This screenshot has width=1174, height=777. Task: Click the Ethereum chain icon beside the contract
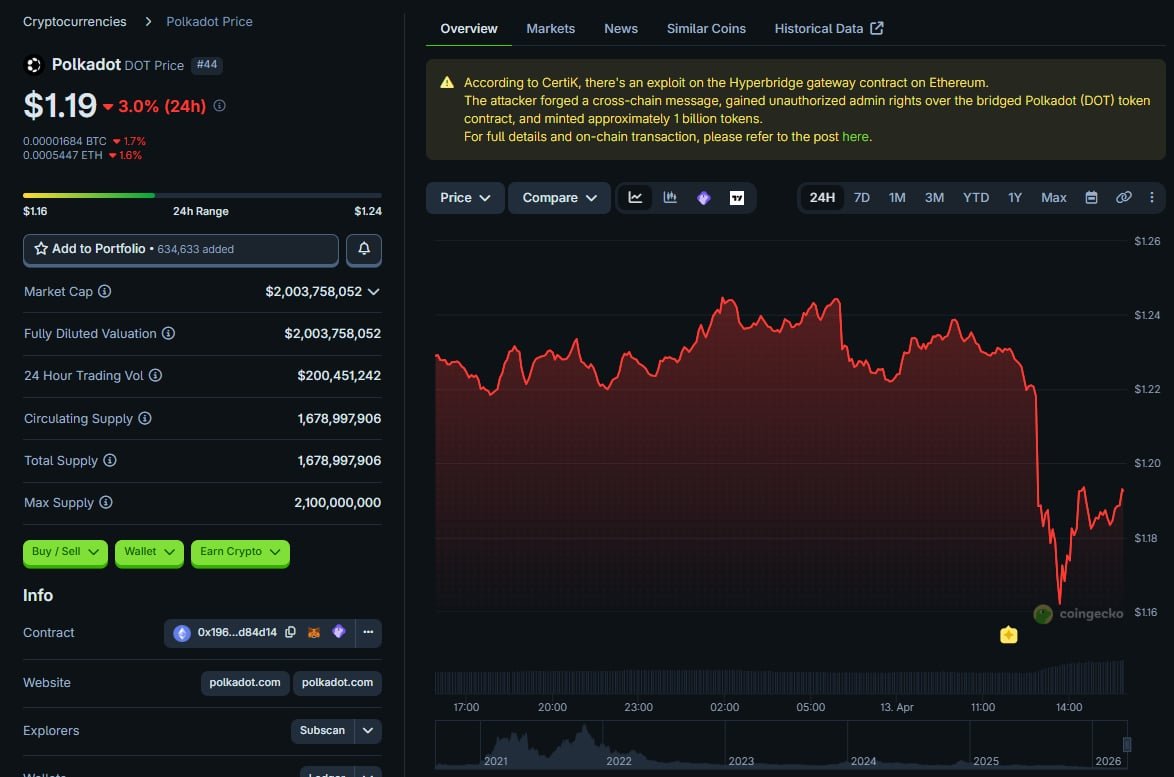(x=182, y=633)
